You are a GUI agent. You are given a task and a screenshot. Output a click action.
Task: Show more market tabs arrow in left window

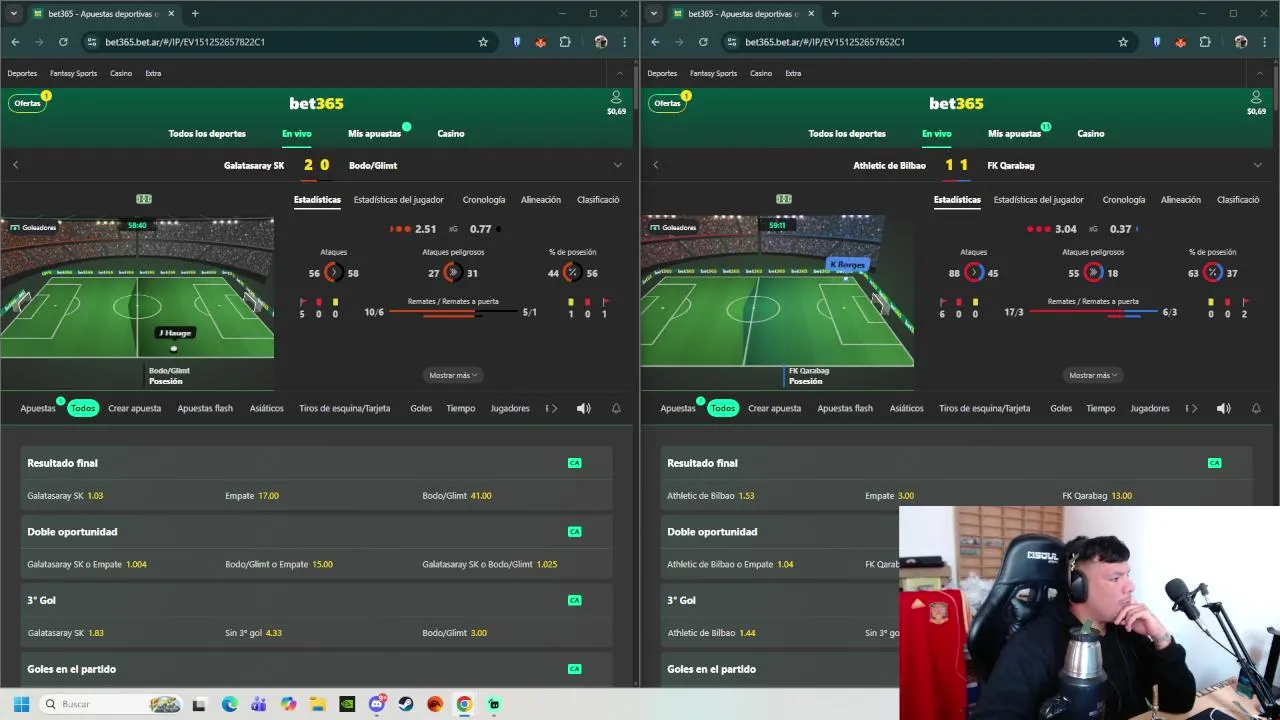554,408
